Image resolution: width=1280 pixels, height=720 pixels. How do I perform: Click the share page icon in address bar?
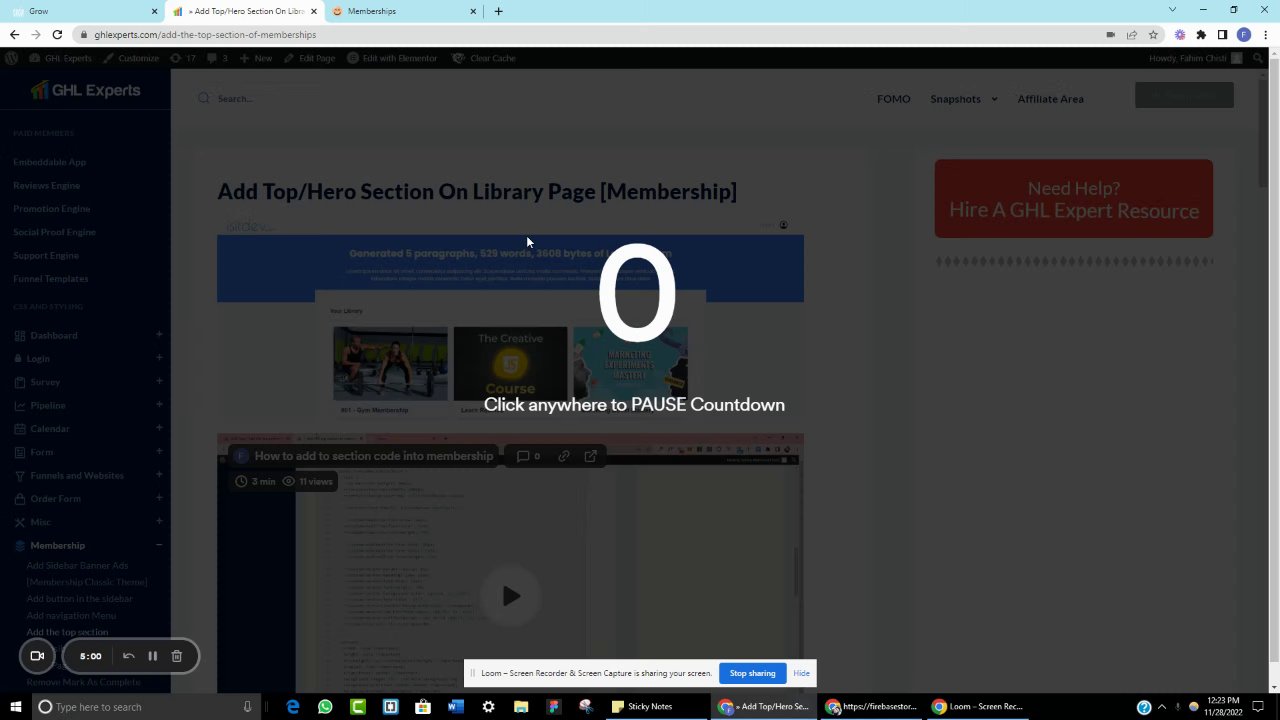1131,34
